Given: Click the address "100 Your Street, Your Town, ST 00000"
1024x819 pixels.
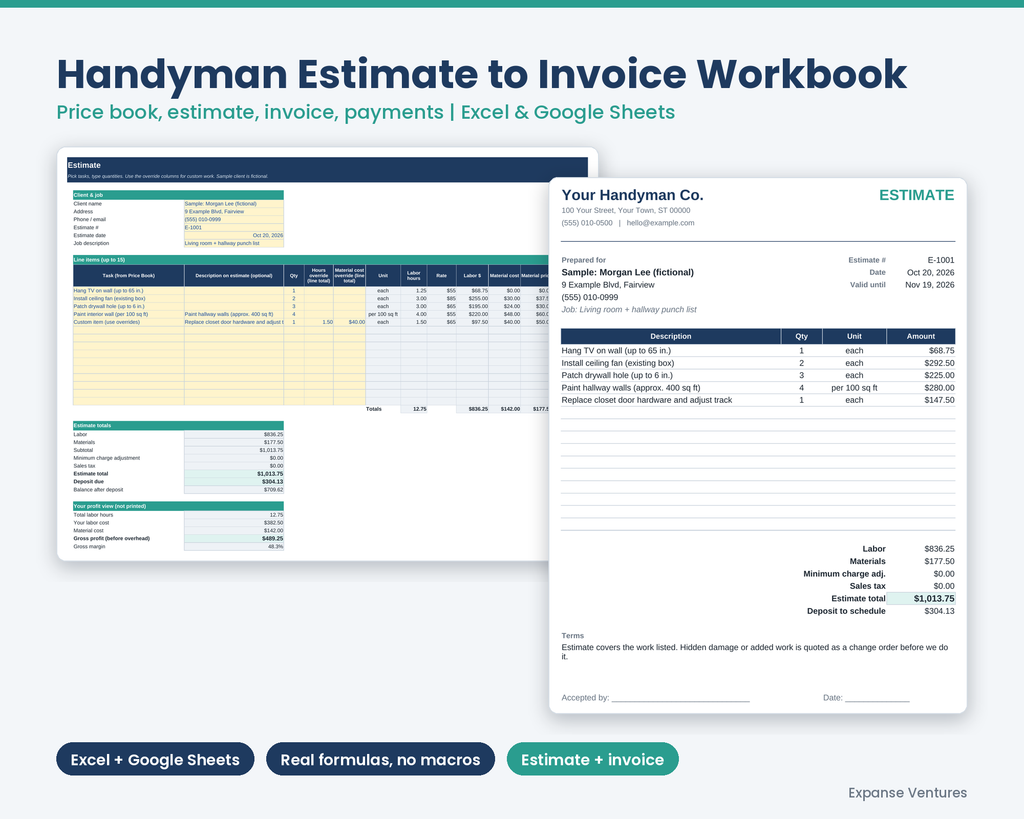Looking at the screenshot, I should (x=626, y=210).
